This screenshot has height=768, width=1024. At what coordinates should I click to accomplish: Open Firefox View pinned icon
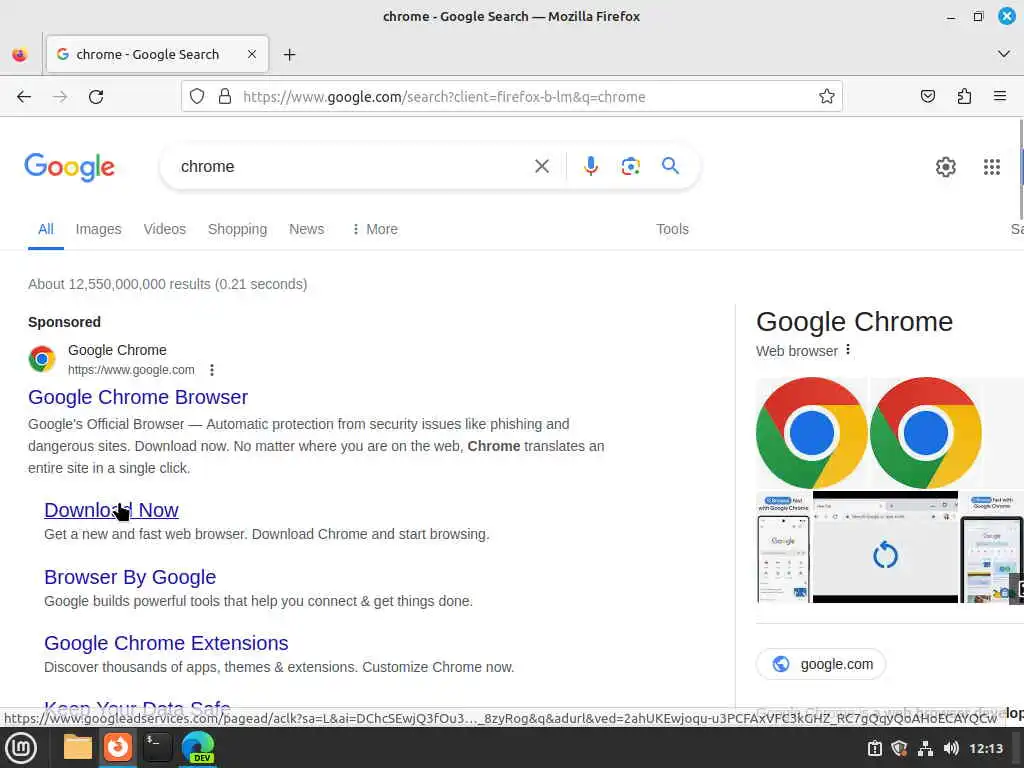tap(20, 55)
